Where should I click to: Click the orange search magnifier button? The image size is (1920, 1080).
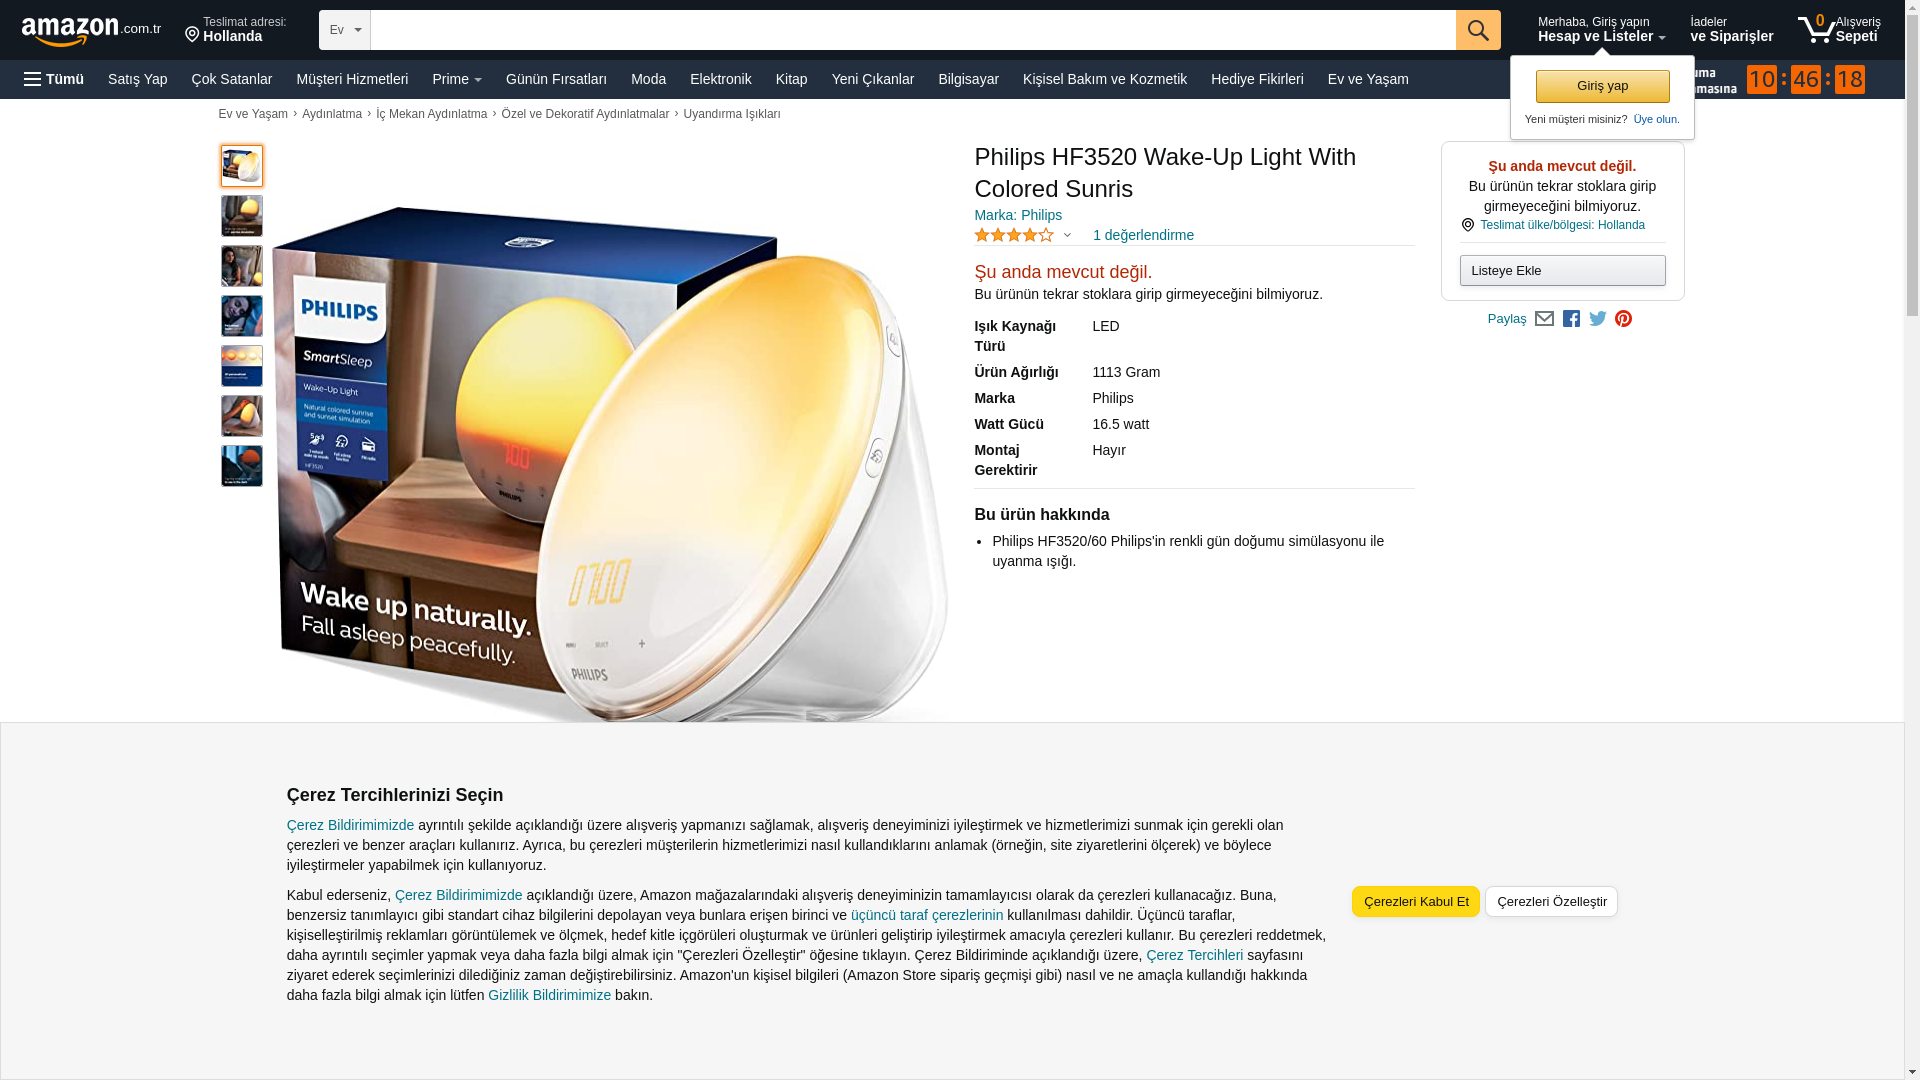(1478, 30)
